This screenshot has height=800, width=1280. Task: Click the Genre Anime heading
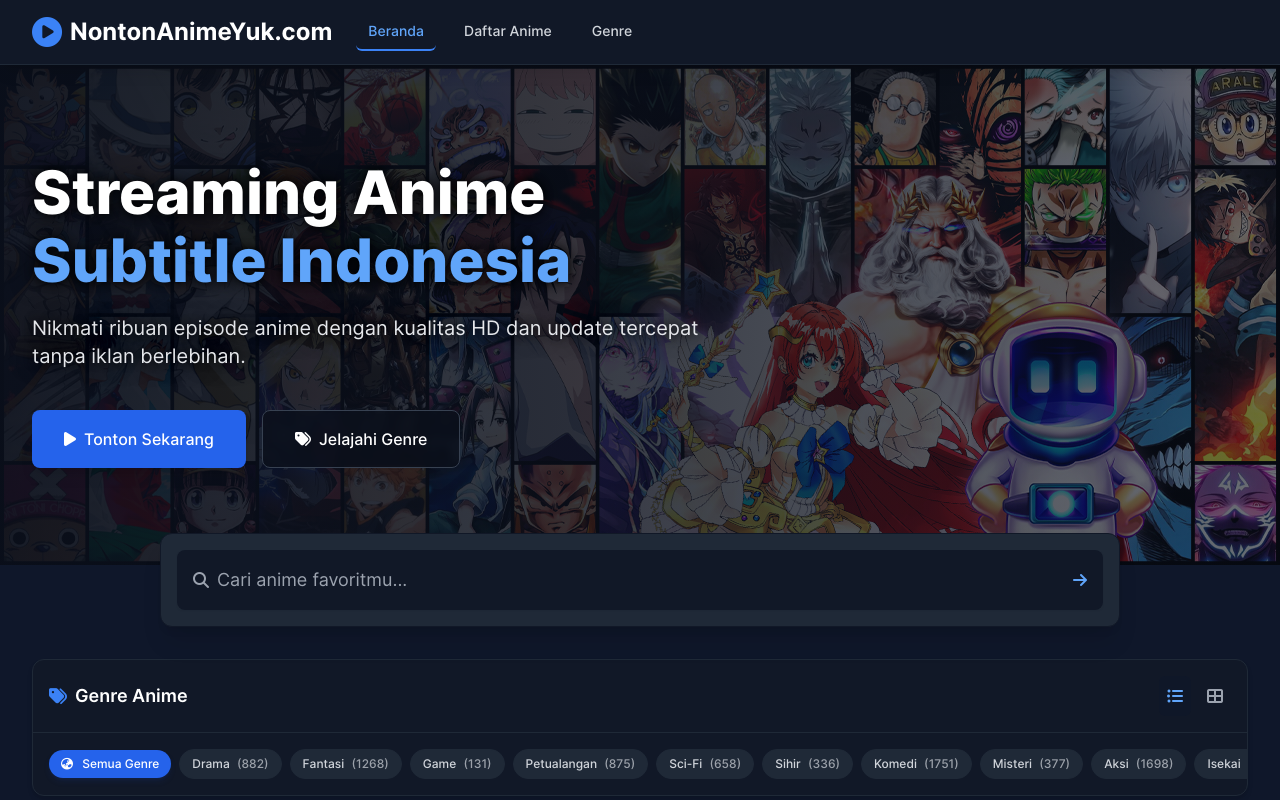[131, 696]
